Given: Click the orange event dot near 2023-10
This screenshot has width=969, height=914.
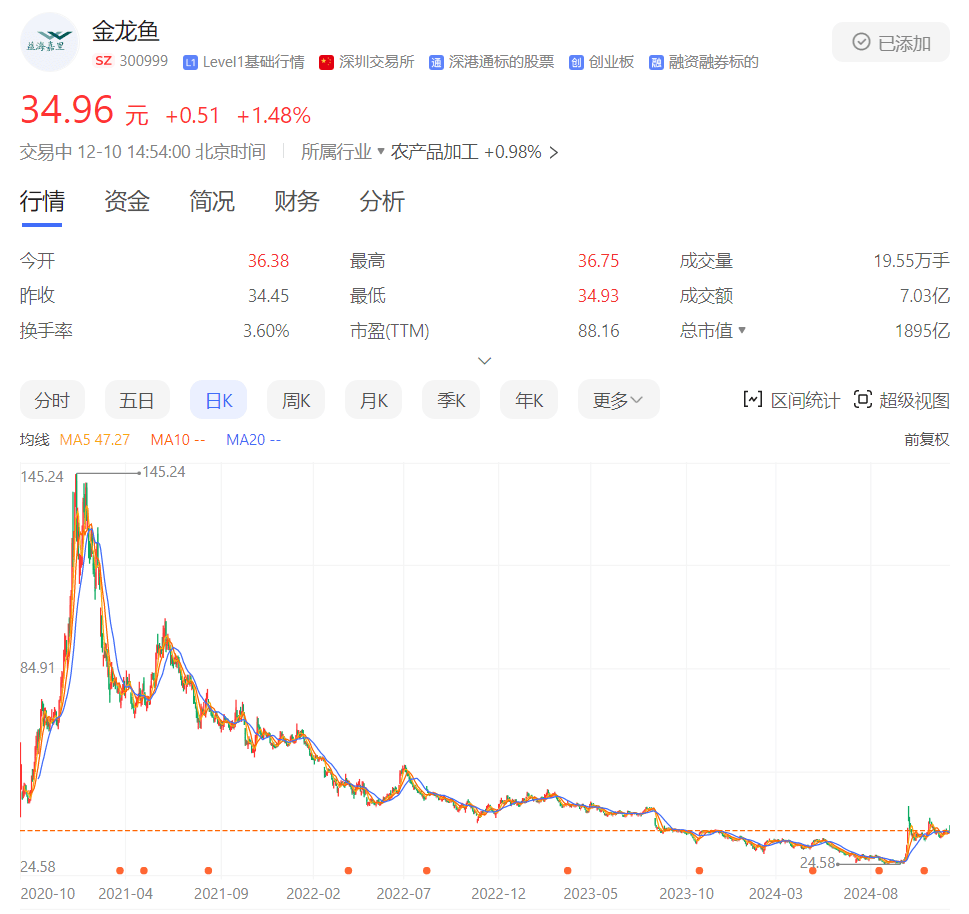Looking at the screenshot, I should pyautogui.click(x=699, y=870).
